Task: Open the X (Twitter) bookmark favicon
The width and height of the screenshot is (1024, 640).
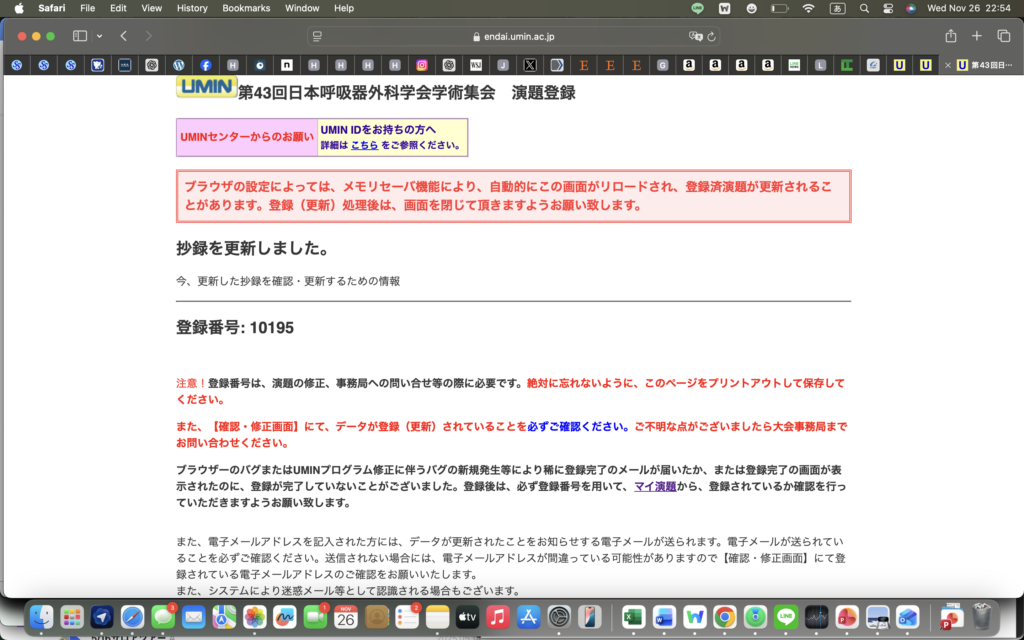Action: tap(528, 65)
